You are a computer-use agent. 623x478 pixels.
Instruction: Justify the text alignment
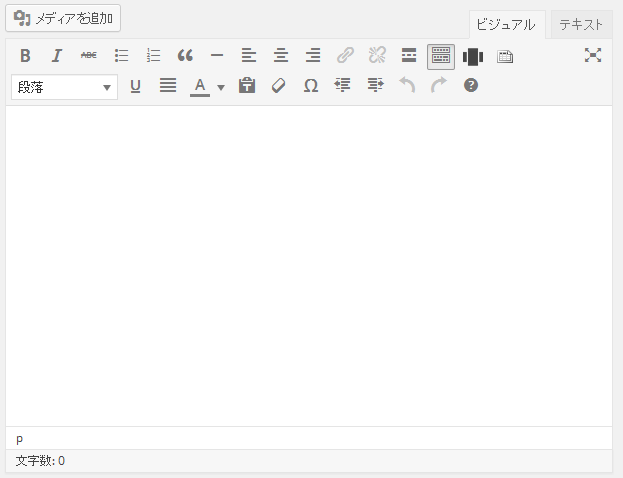pyautogui.click(x=168, y=86)
